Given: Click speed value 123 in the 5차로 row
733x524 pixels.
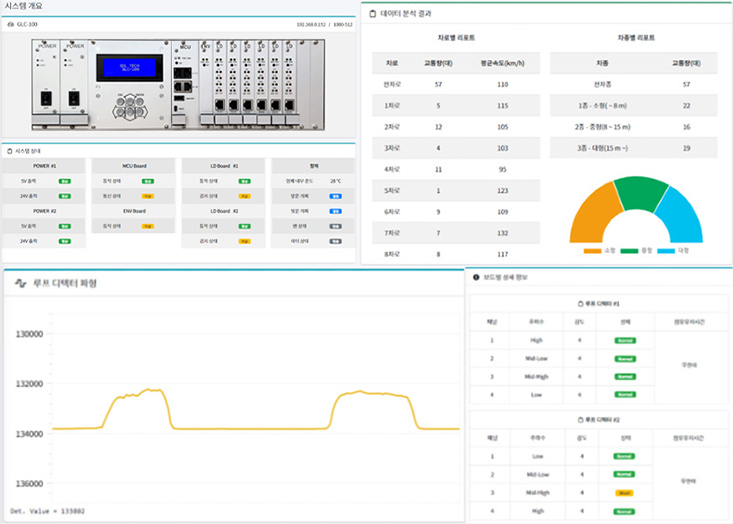Looking at the screenshot, I should click(x=503, y=191).
